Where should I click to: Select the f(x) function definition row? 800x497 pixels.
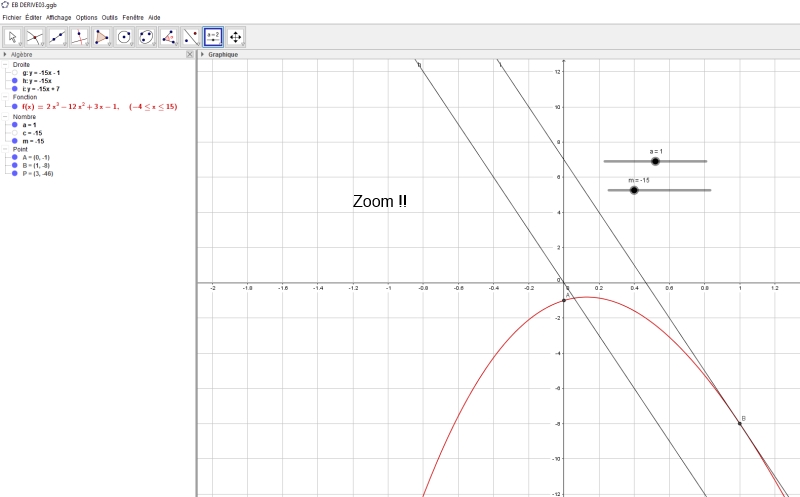(x=99, y=107)
